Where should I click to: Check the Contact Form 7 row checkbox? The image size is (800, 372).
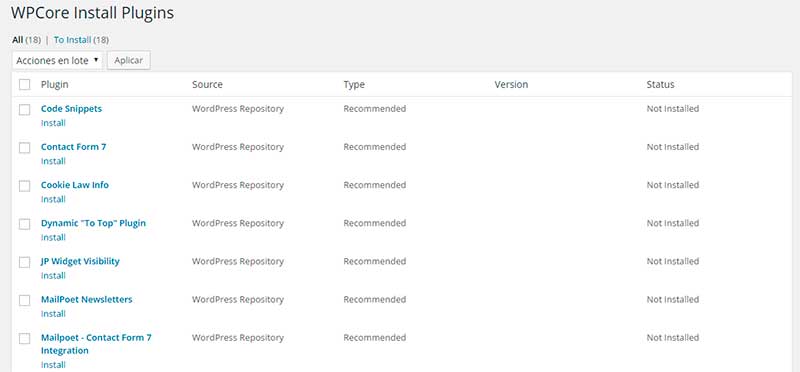(x=24, y=148)
